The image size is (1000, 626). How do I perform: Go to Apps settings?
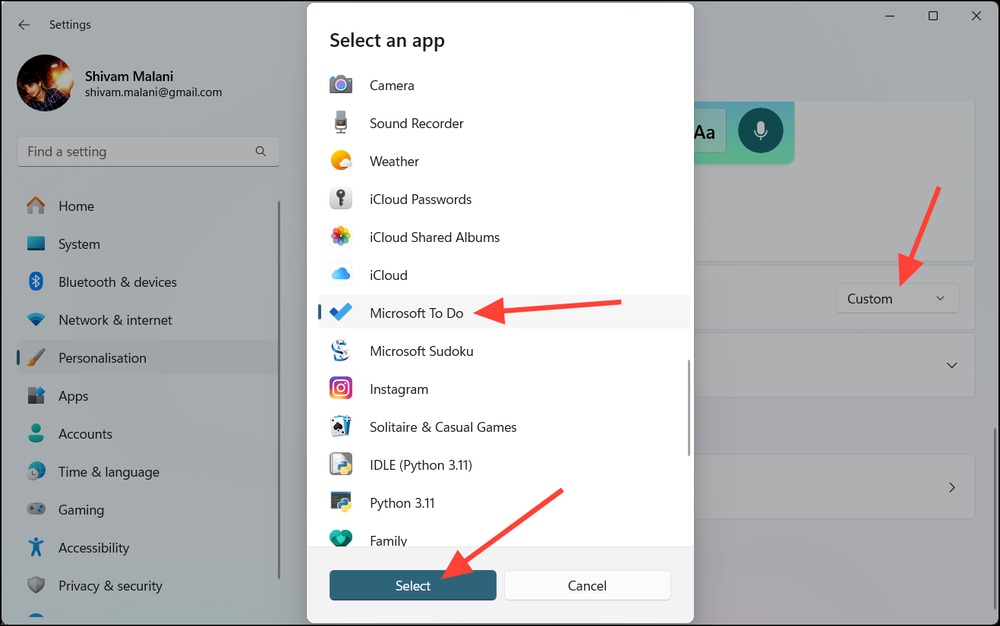point(147,395)
